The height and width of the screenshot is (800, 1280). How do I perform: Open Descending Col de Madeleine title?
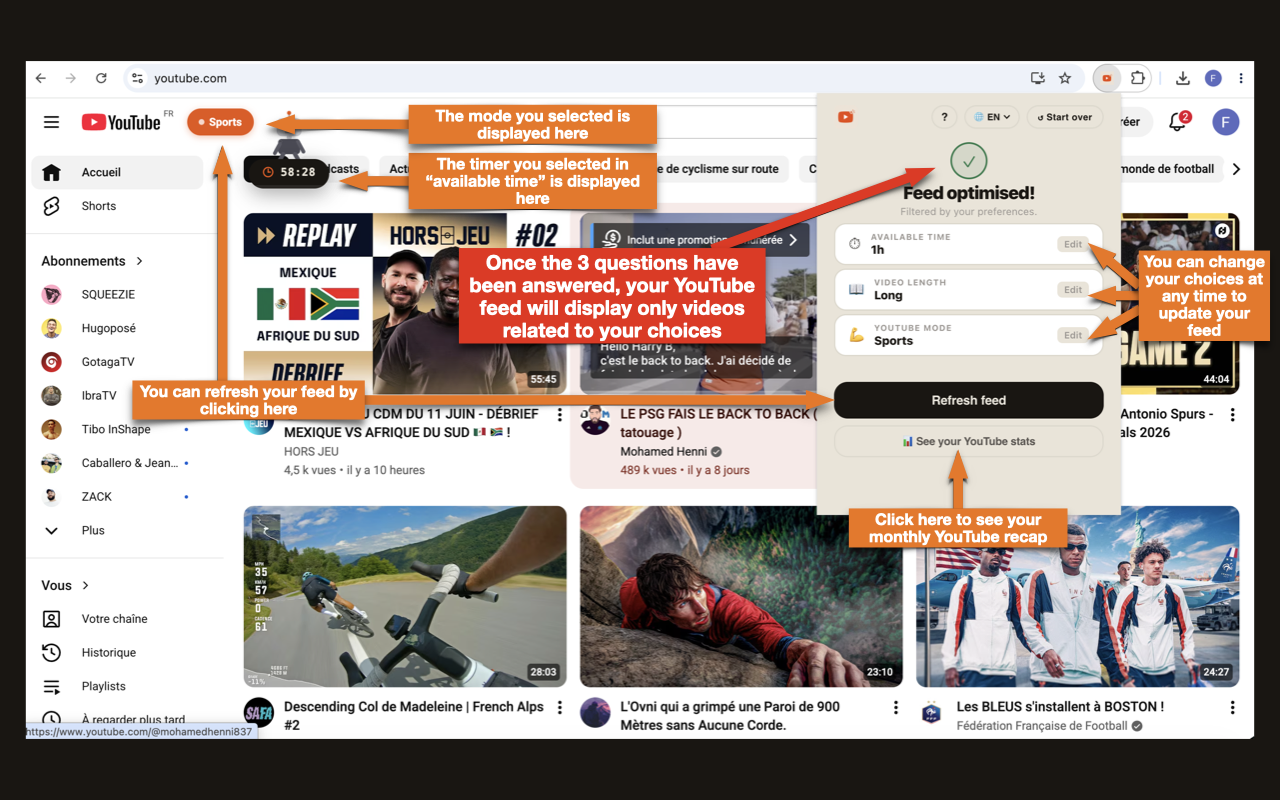click(x=414, y=715)
